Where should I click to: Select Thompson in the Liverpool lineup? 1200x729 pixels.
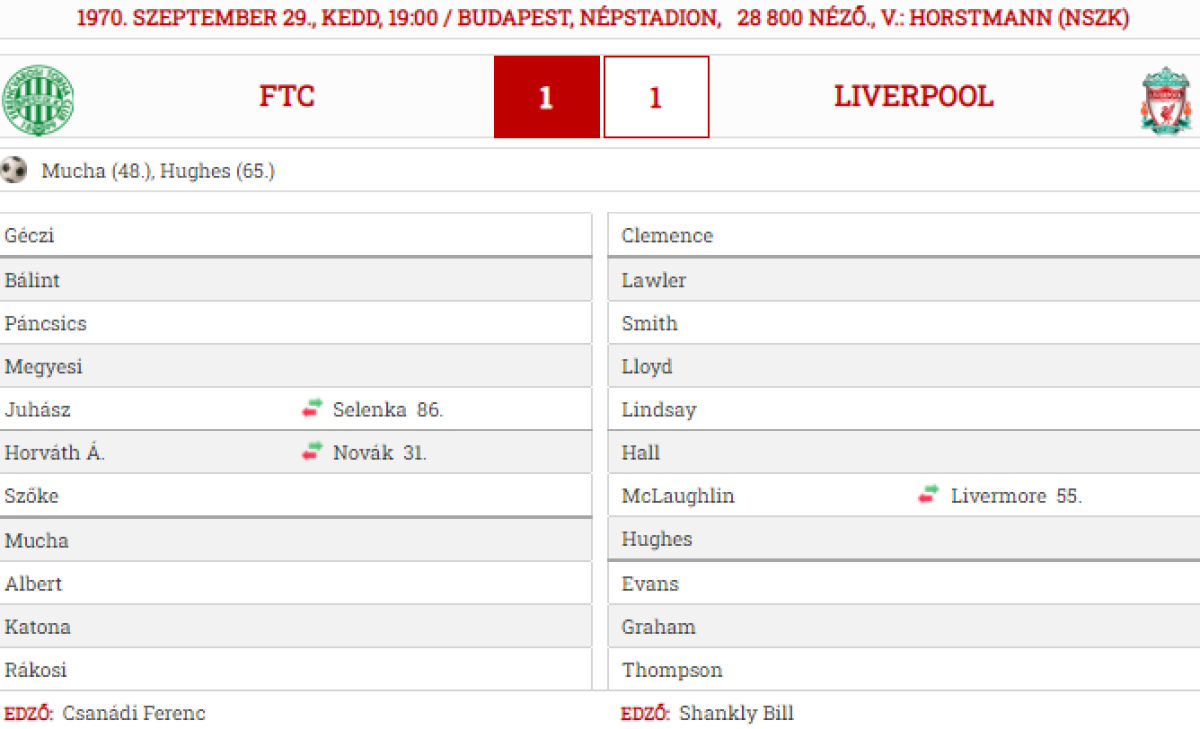tap(672, 670)
